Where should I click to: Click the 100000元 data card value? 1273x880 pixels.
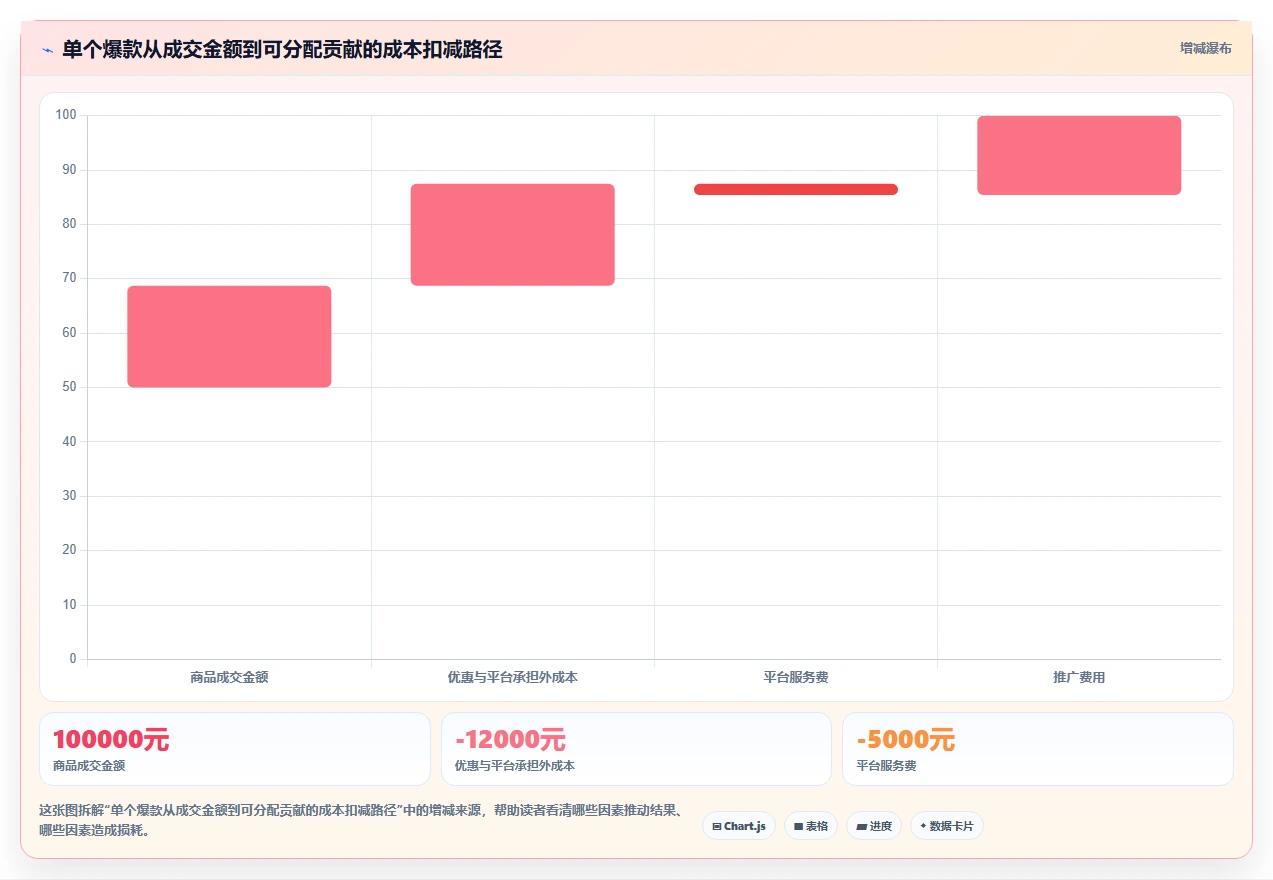pos(111,740)
